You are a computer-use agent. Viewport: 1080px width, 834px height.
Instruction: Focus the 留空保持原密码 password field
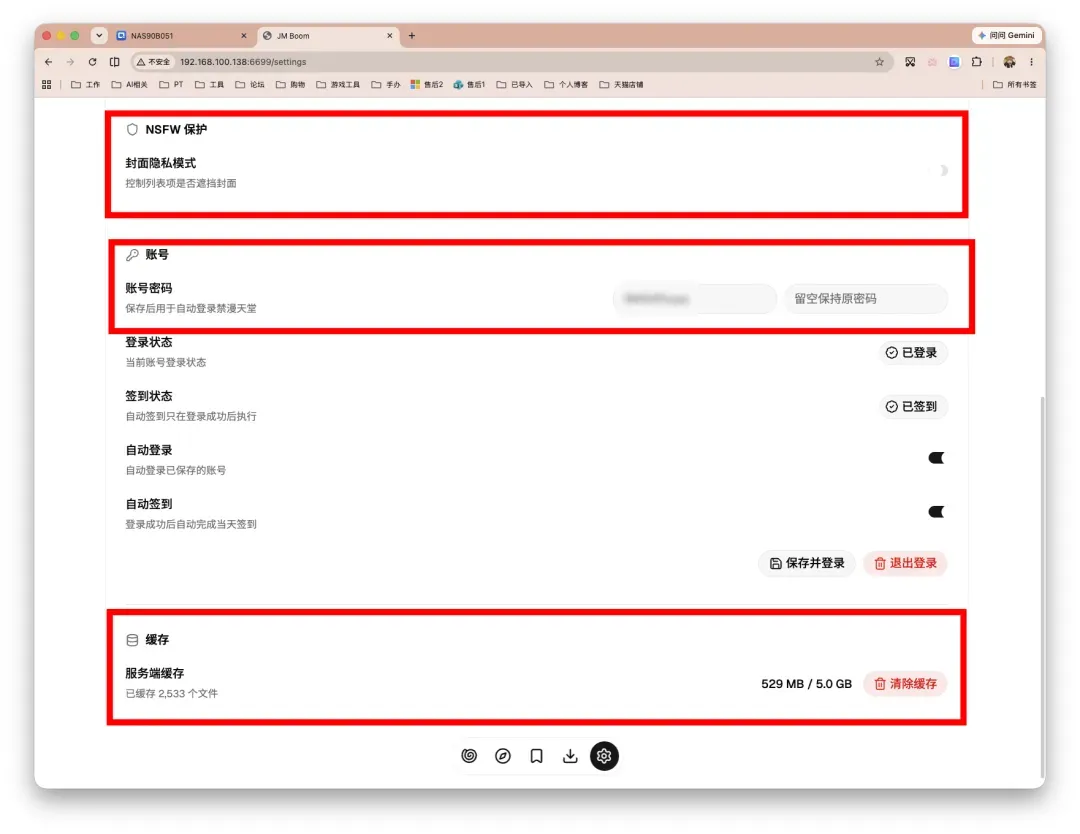[866, 299]
